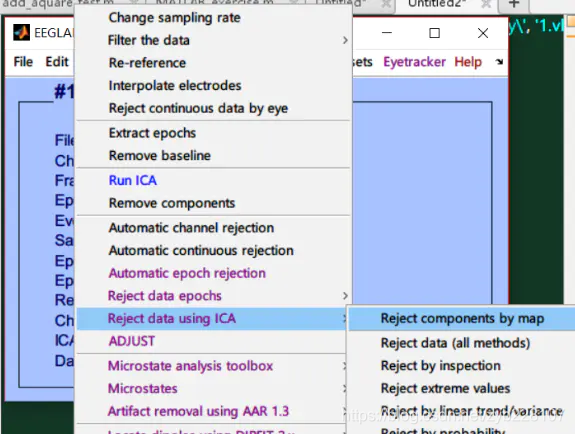This screenshot has width=575, height=434.
Task: Expand the Microstates submenu
Action: tap(212, 389)
